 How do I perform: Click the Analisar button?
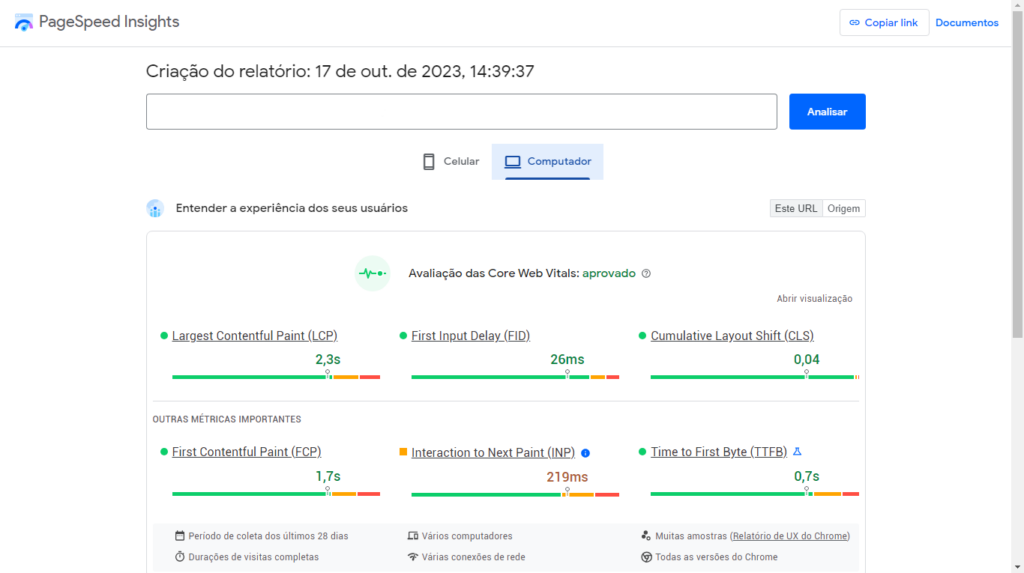click(x=827, y=112)
